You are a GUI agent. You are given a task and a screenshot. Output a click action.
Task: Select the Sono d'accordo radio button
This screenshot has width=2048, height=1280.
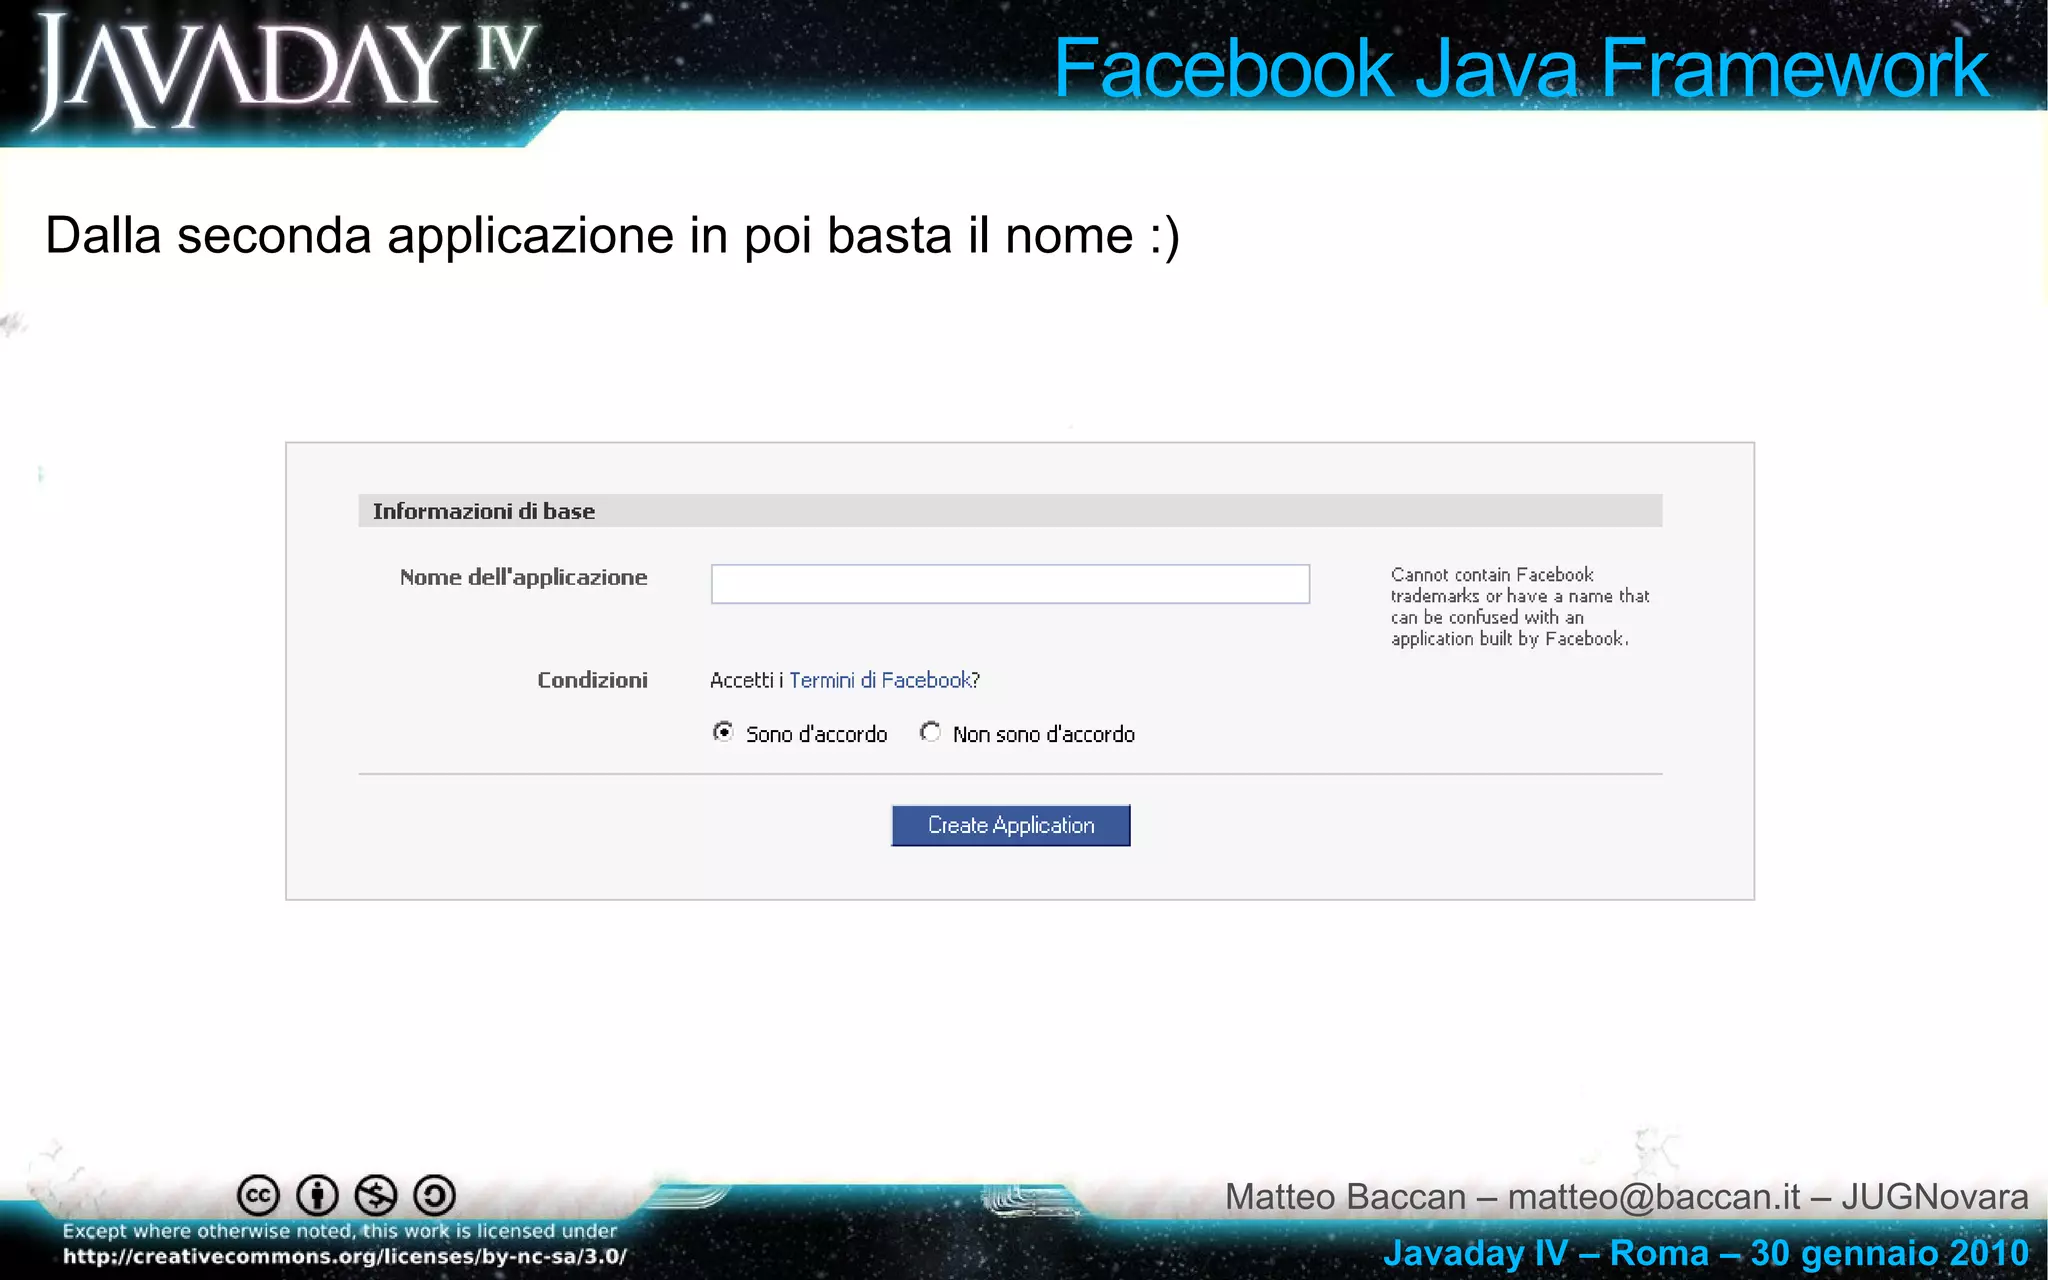(723, 732)
